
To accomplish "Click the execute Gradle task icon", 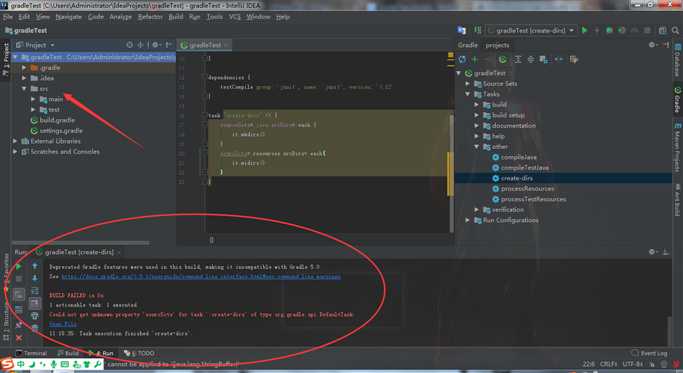I will [503, 59].
